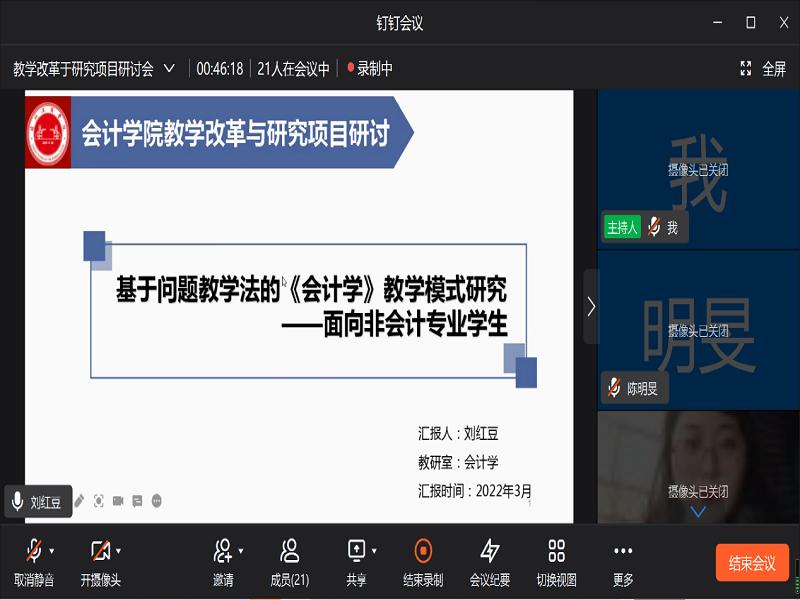Image resolution: width=800 pixels, height=600 pixels.
Task: Open the meeting title dropdown chevron
Action: 169,69
